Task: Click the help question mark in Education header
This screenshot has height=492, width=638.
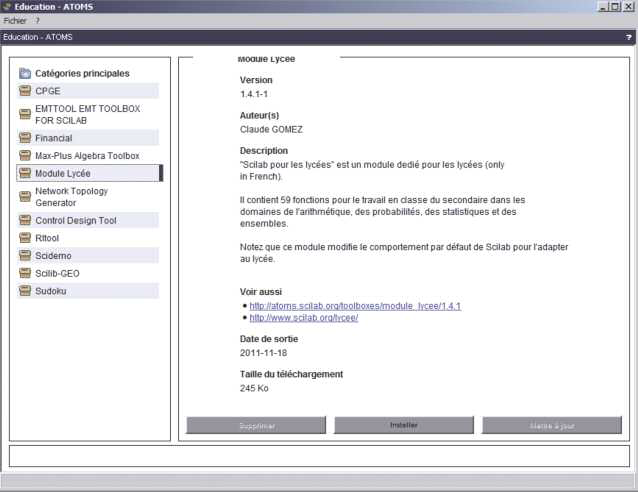Action: (x=627, y=37)
